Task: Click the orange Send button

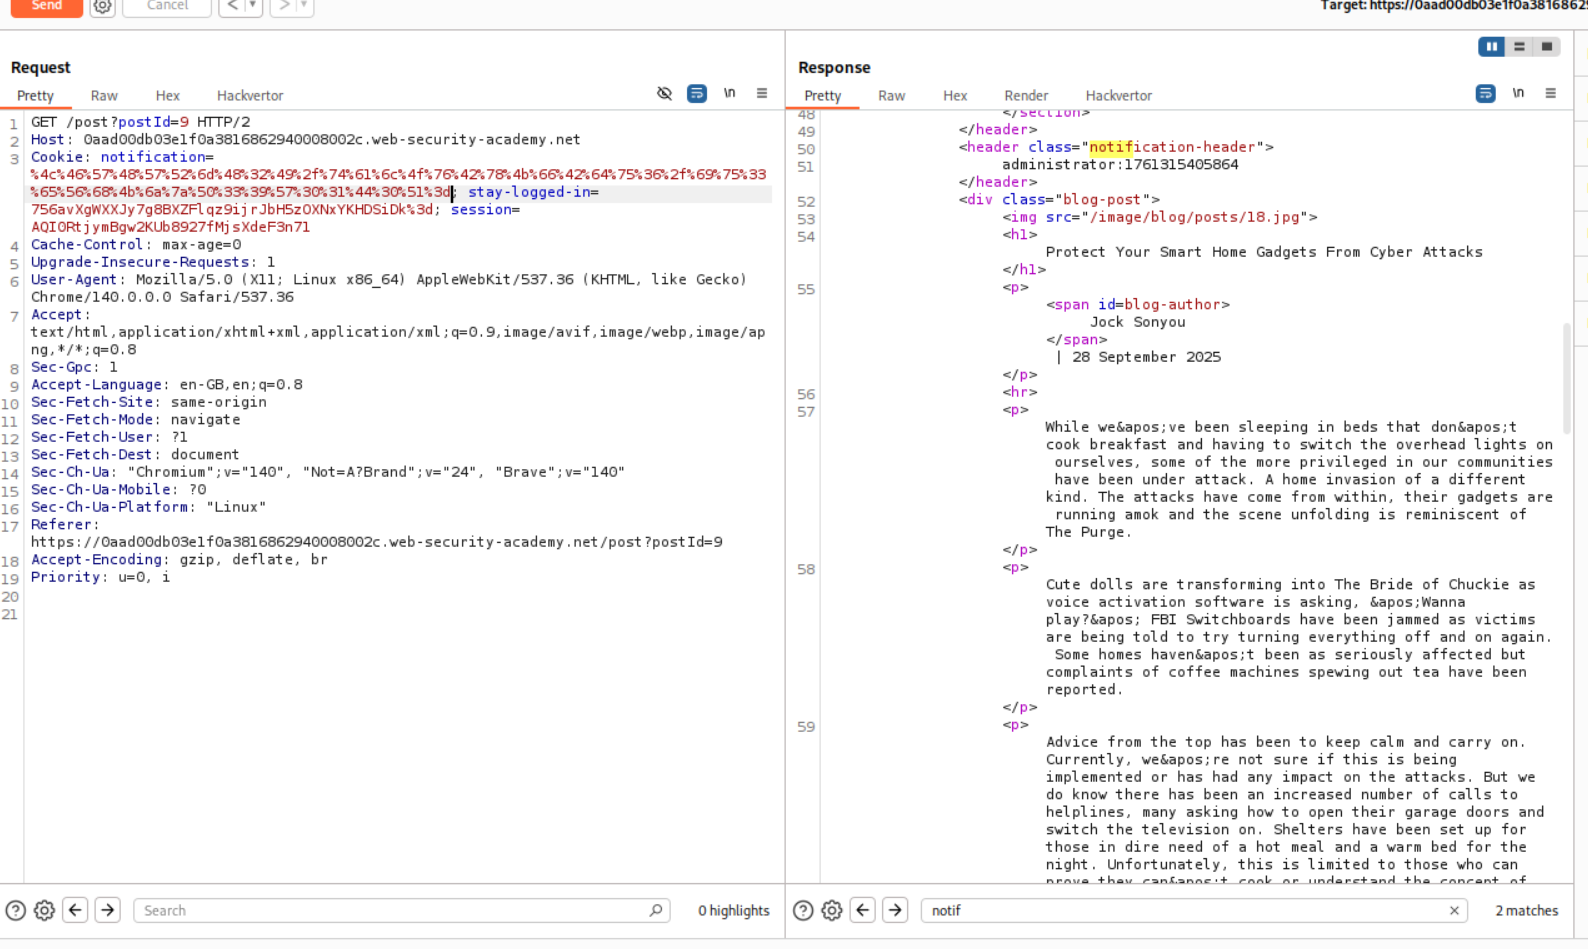Action: pos(46,6)
